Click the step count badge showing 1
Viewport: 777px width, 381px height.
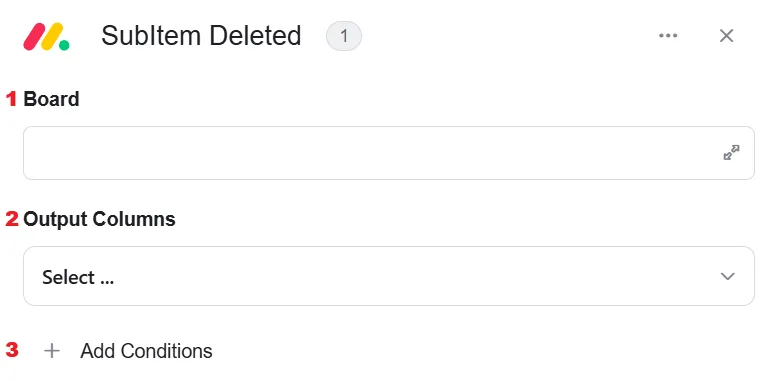click(344, 36)
